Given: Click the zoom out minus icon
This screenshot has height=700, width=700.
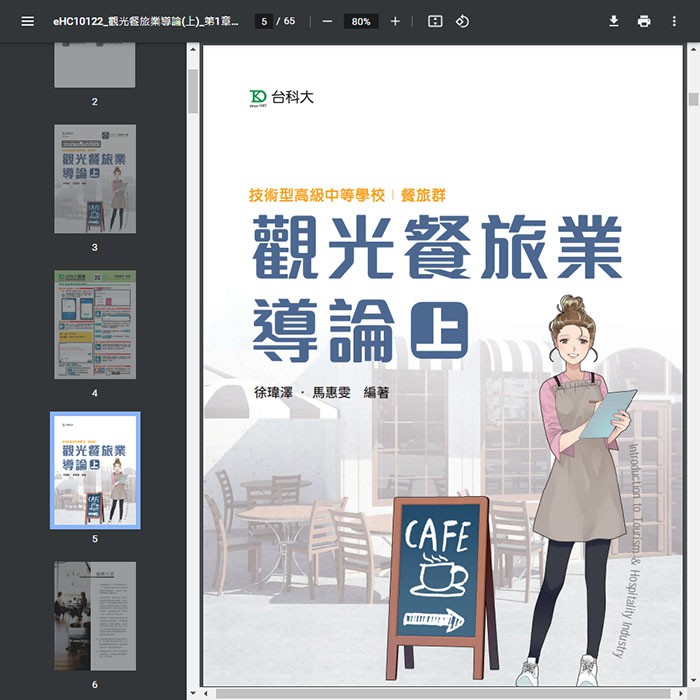Looking at the screenshot, I should pos(327,21).
